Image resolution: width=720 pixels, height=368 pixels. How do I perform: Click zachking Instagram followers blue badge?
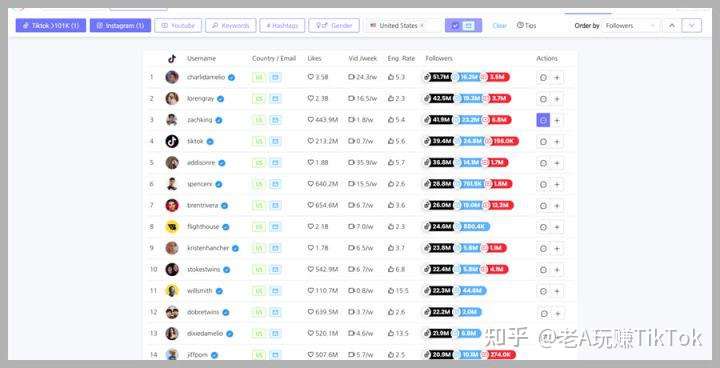468,120
